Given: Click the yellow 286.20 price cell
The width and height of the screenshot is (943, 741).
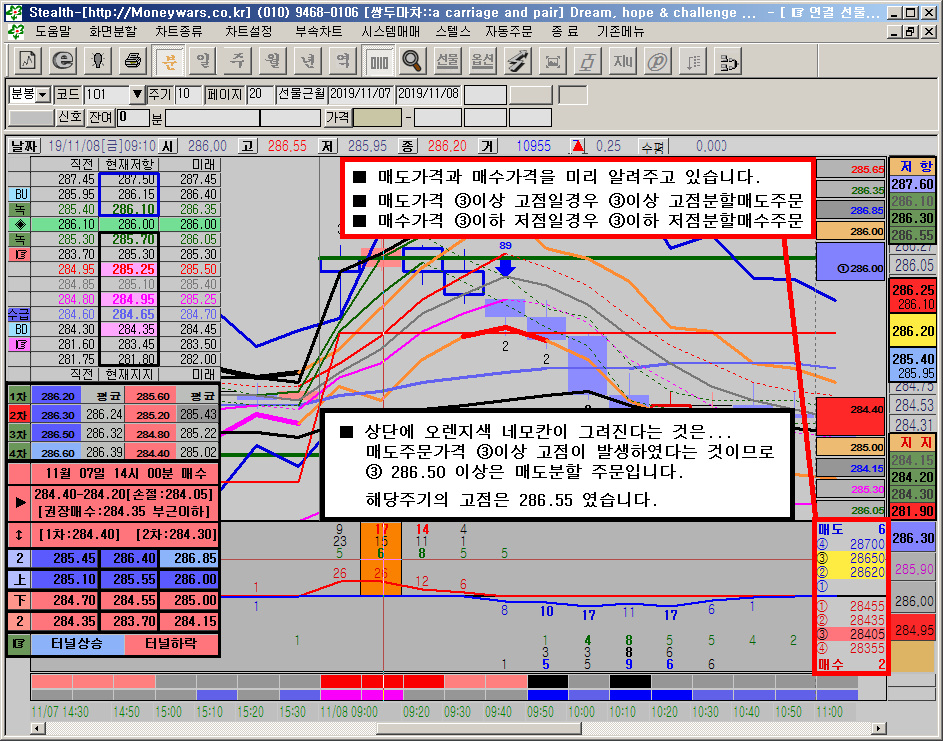Looking at the screenshot, I should coord(912,331).
